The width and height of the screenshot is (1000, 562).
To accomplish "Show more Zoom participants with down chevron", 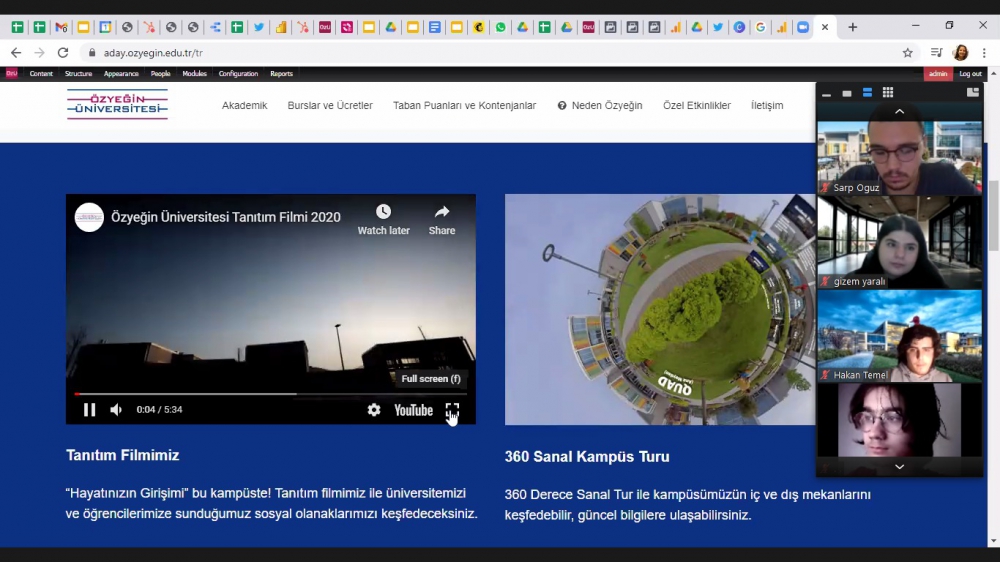I will coord(900,467).
